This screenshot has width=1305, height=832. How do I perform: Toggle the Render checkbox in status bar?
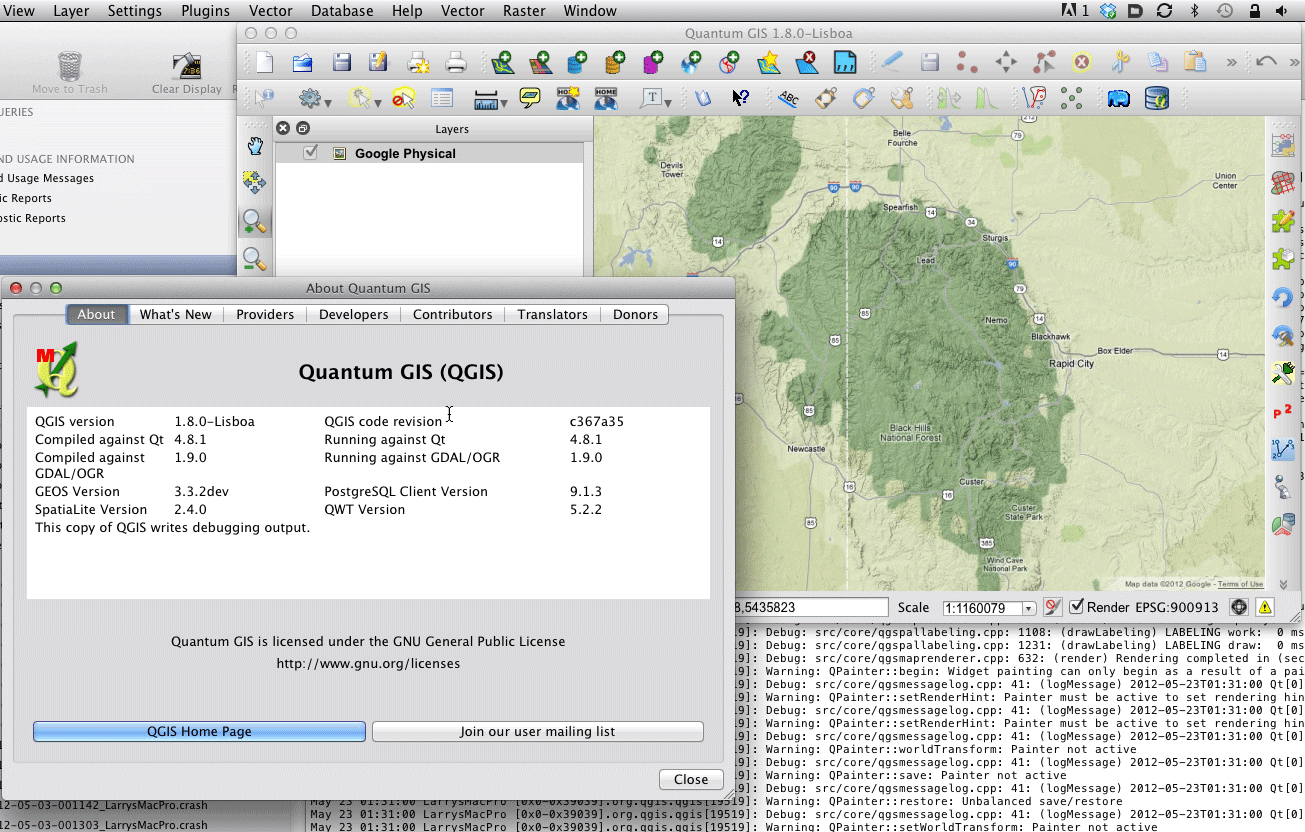pos(1076,607)
